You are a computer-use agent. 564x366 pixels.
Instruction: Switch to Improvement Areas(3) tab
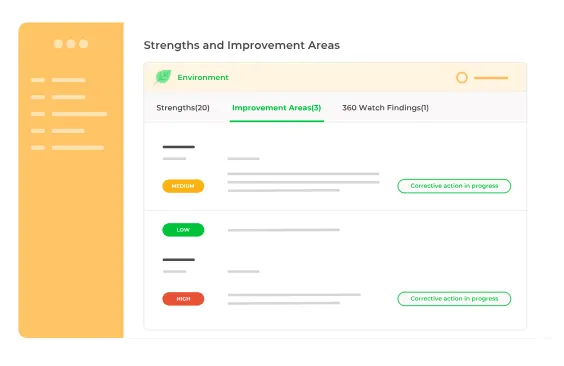(x=276, y=108)
